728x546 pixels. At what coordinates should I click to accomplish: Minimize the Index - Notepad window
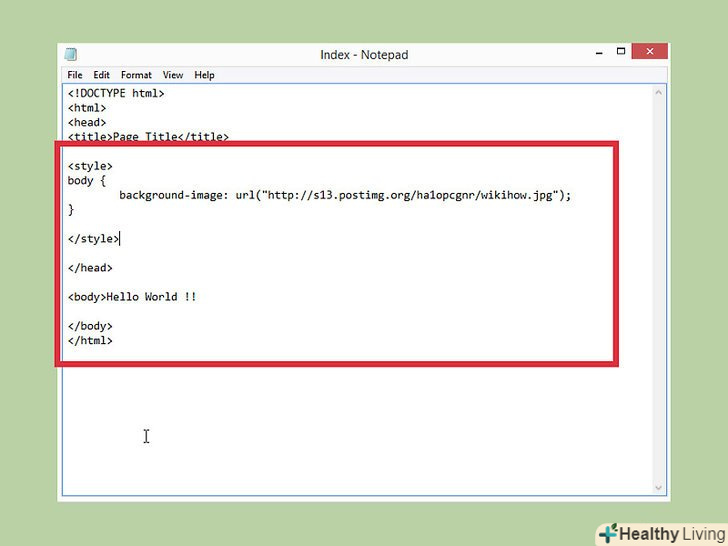(x=599, y=52)
